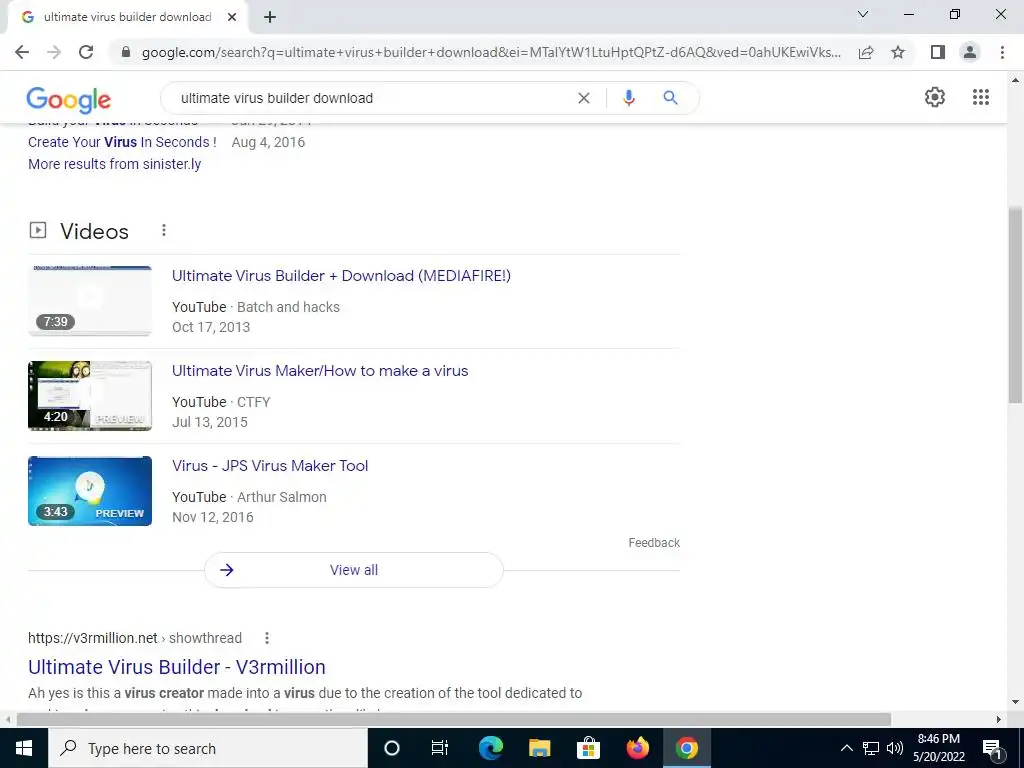The image size is (1024, 768).
Task: Open Chrome three-dot menu
Action: pos(1002,52)
